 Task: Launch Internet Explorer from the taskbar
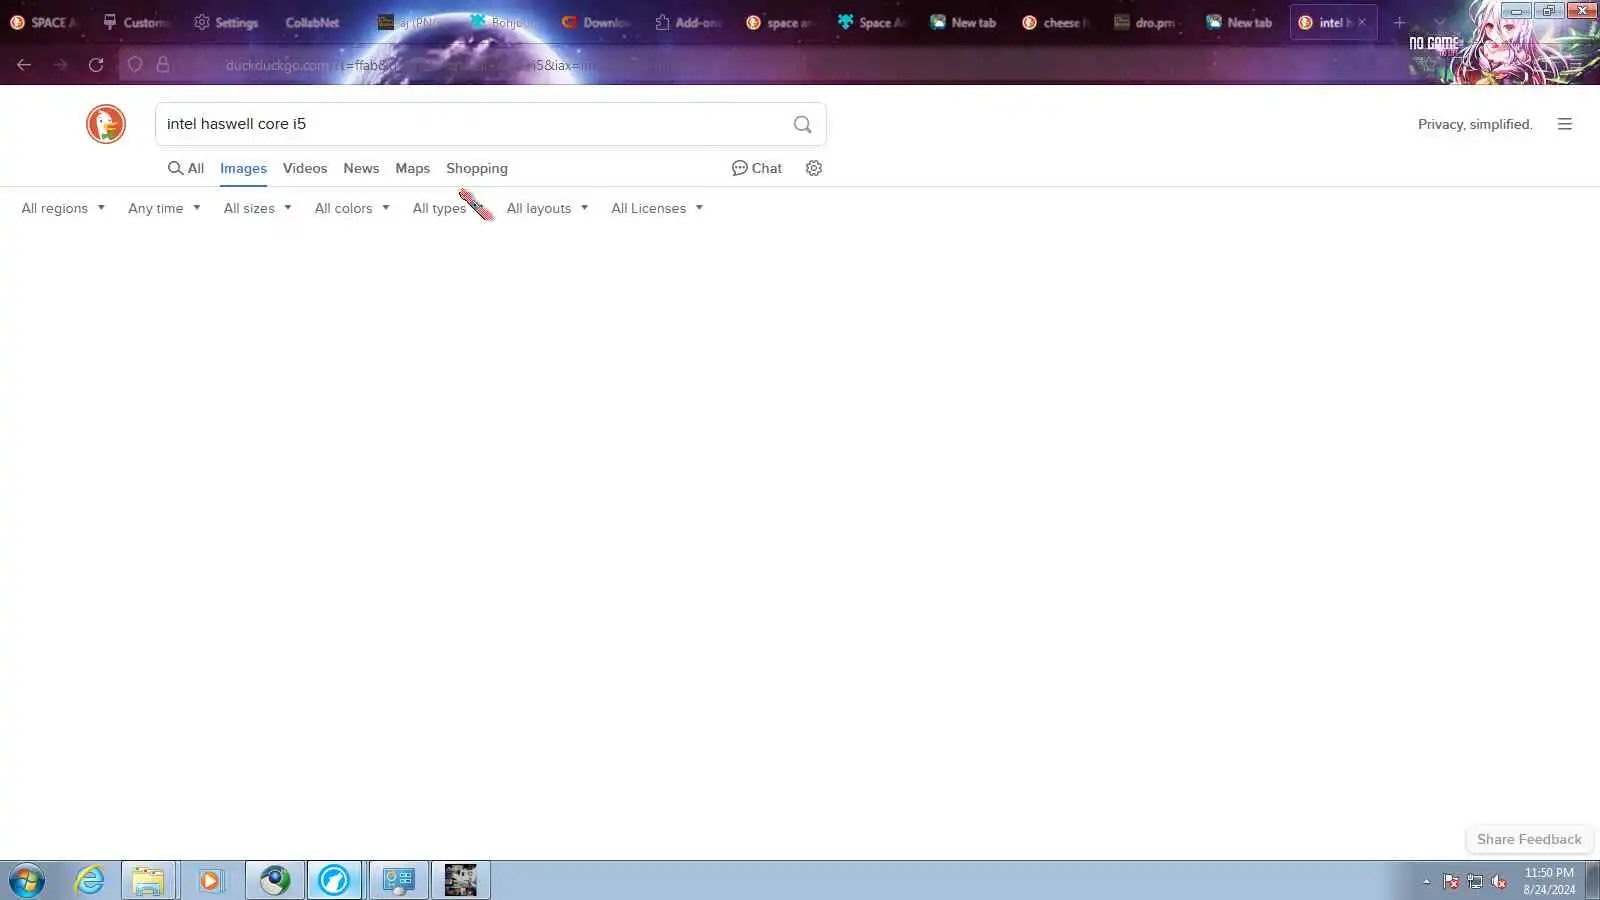(x=90, y=881)
